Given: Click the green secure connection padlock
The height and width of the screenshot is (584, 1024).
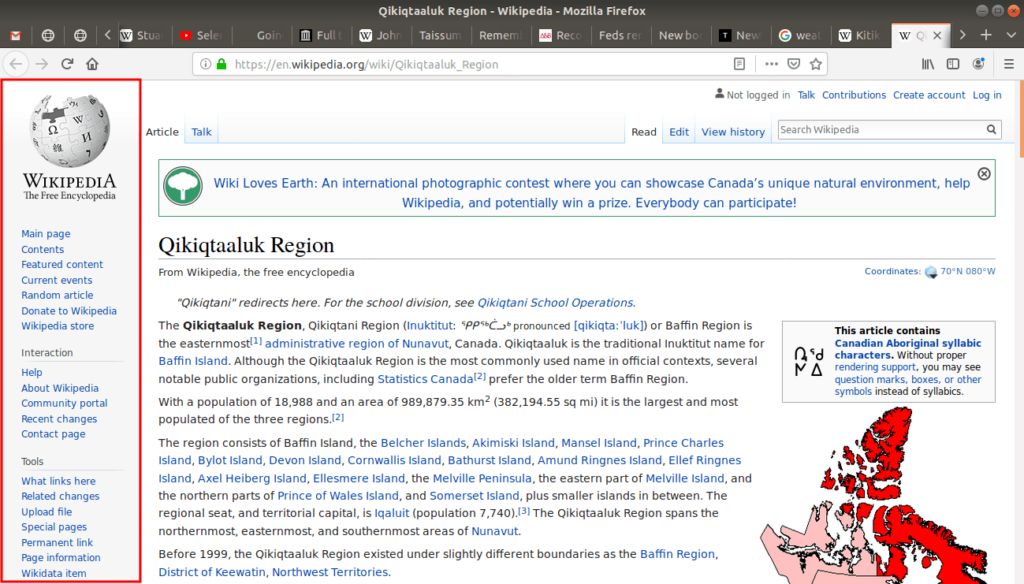Looking at the screenshot, I should (x=221, y=64).
